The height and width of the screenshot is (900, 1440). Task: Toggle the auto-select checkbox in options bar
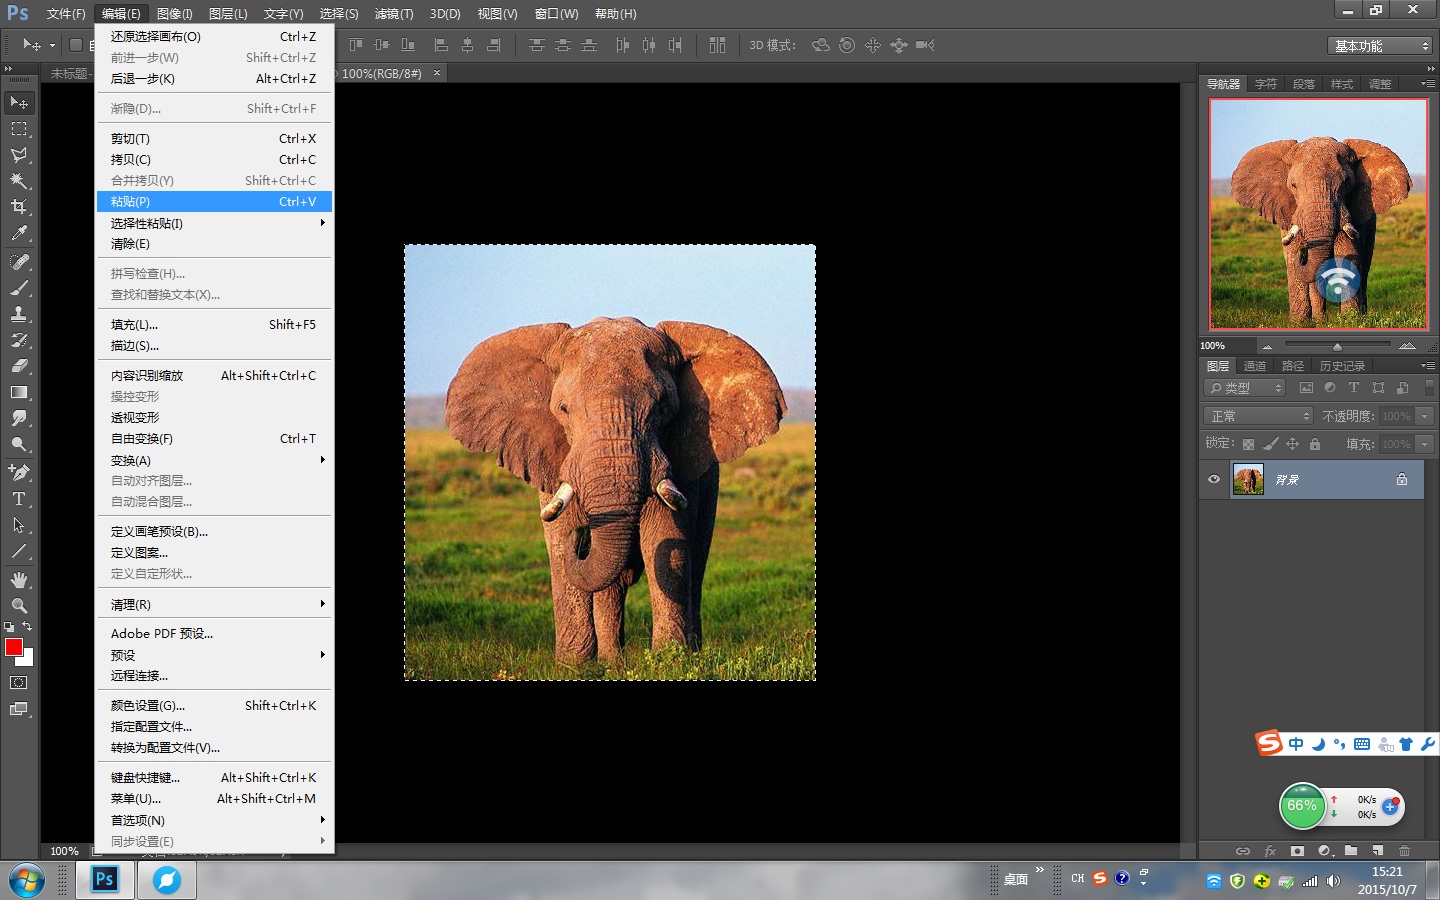[x=75, y=45]
